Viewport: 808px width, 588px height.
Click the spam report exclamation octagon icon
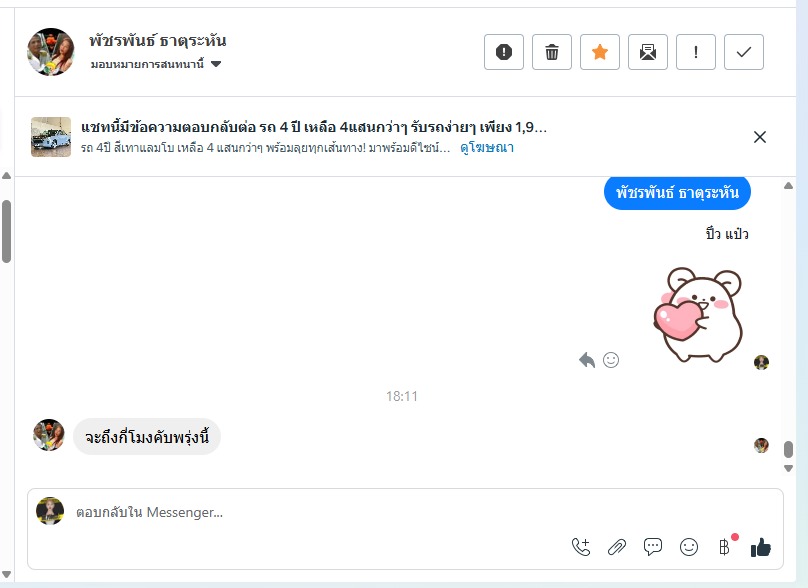pos(503,52)
